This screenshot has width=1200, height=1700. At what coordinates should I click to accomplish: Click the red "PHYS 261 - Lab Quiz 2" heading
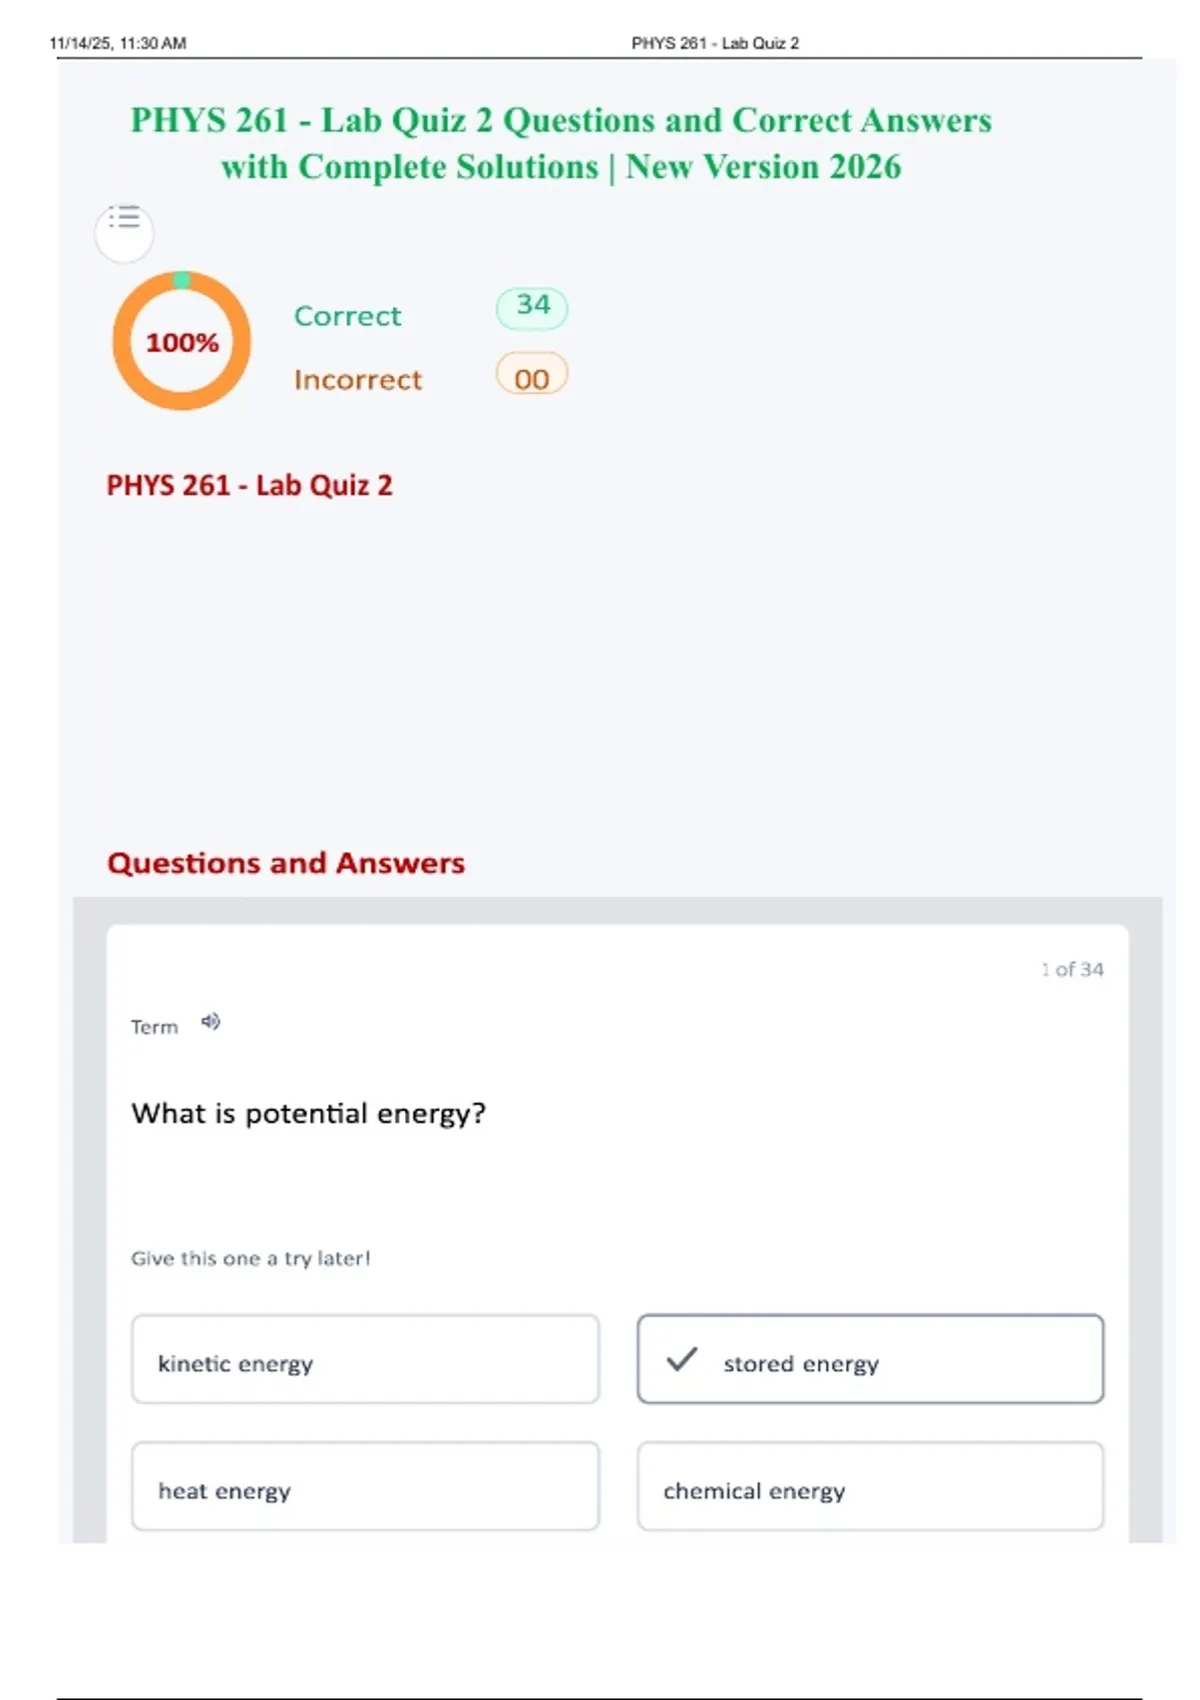pyautogui.click(x=249, y=485)
